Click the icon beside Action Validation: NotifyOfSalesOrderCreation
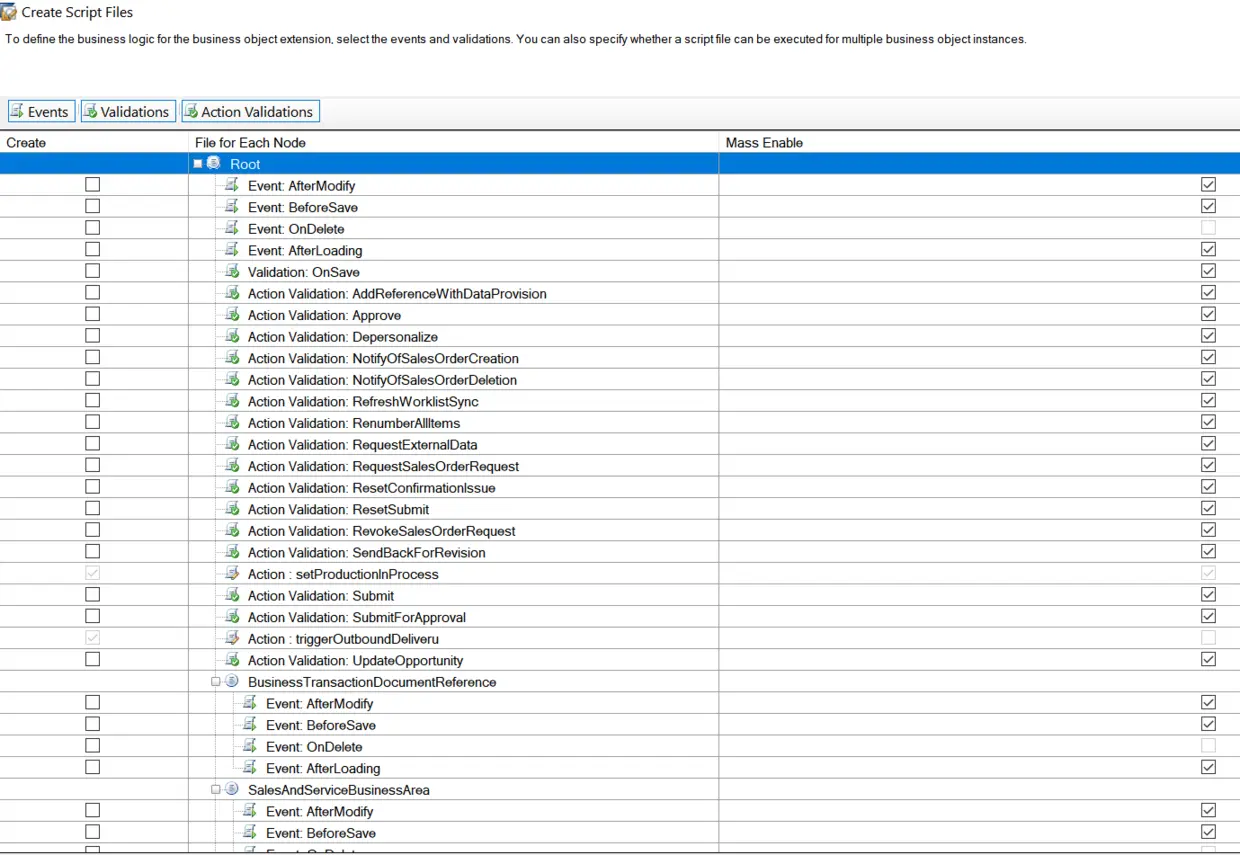This screenshot has width=1240, height=855. [x=232, y=358]
